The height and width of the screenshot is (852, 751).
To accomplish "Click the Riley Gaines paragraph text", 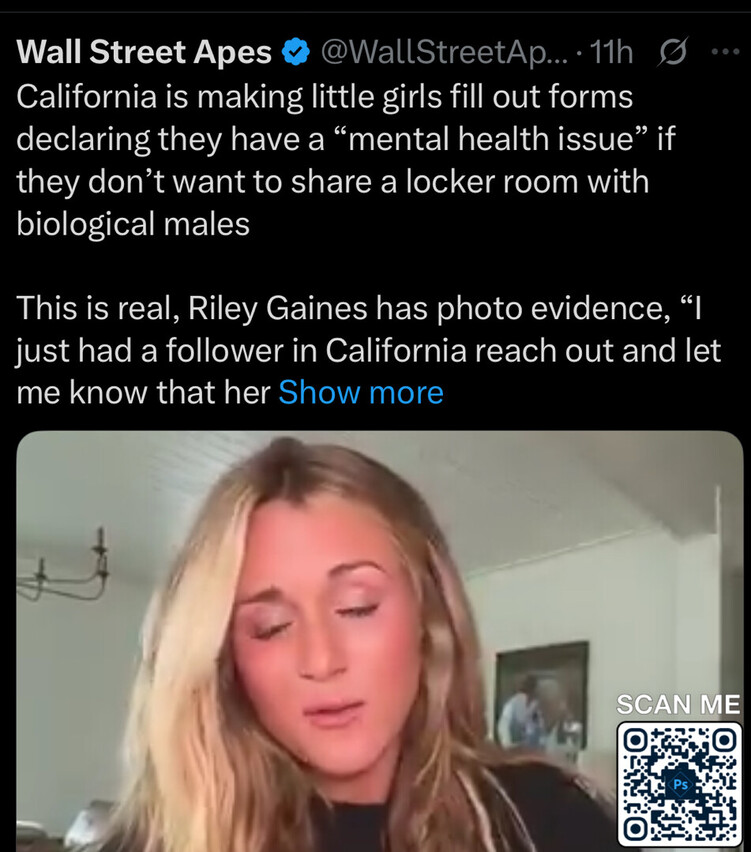I will point(368,350).
